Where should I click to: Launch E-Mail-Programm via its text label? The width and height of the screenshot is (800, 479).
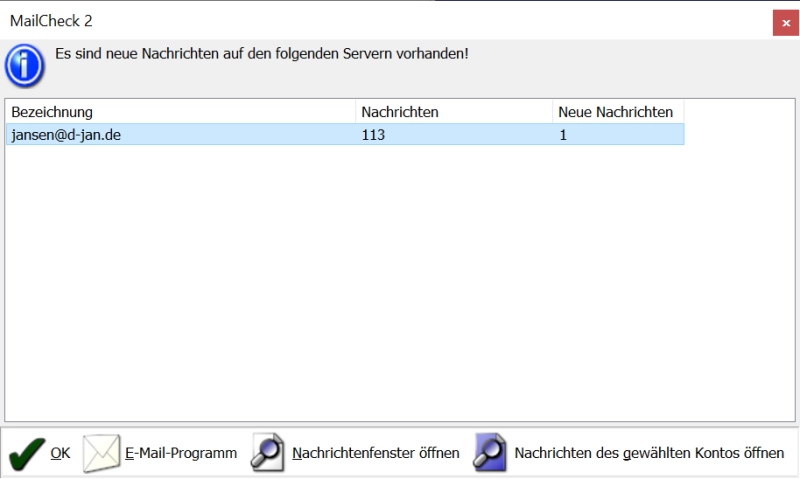(x=181, y=453)
